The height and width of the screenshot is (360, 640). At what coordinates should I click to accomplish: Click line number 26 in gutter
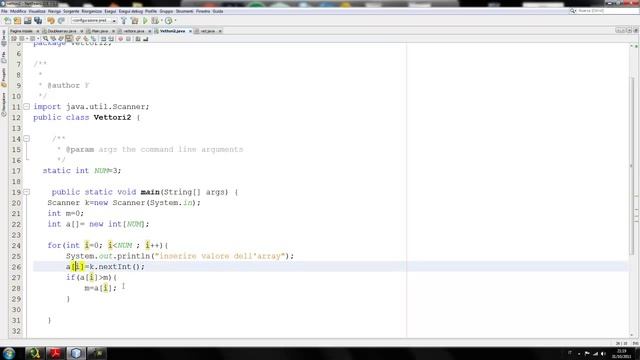click(x=16, y=267)
